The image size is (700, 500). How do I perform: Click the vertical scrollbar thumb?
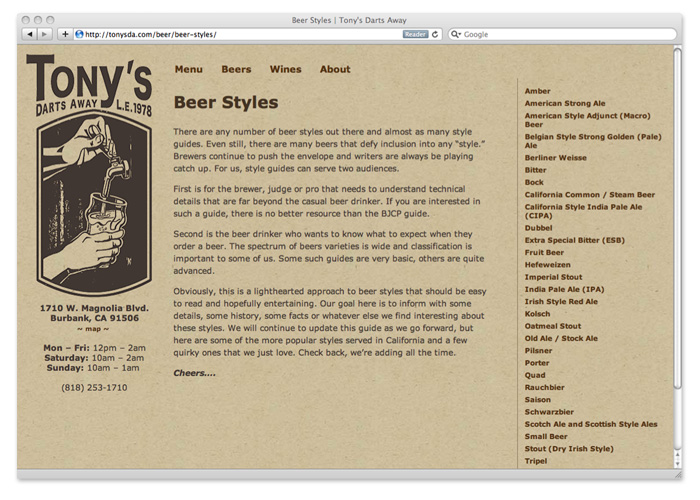[678, 219]
